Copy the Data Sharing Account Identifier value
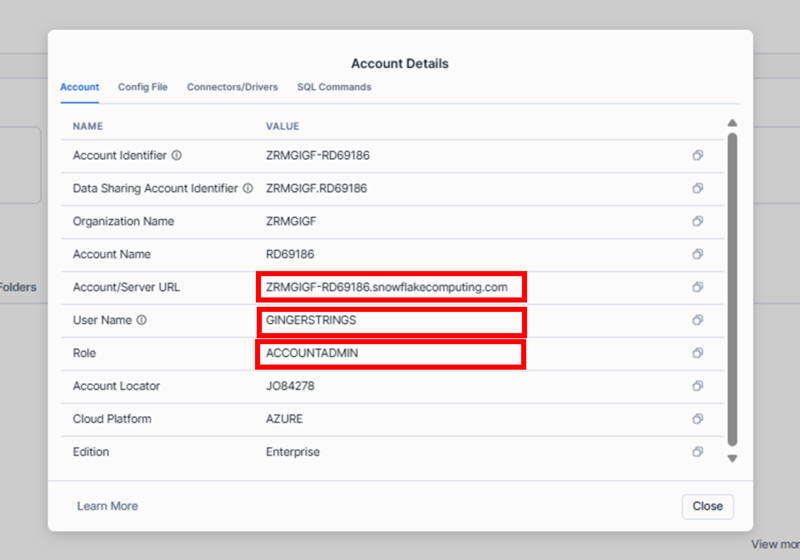Screen dimensions: 800x560 coord(697,188)
